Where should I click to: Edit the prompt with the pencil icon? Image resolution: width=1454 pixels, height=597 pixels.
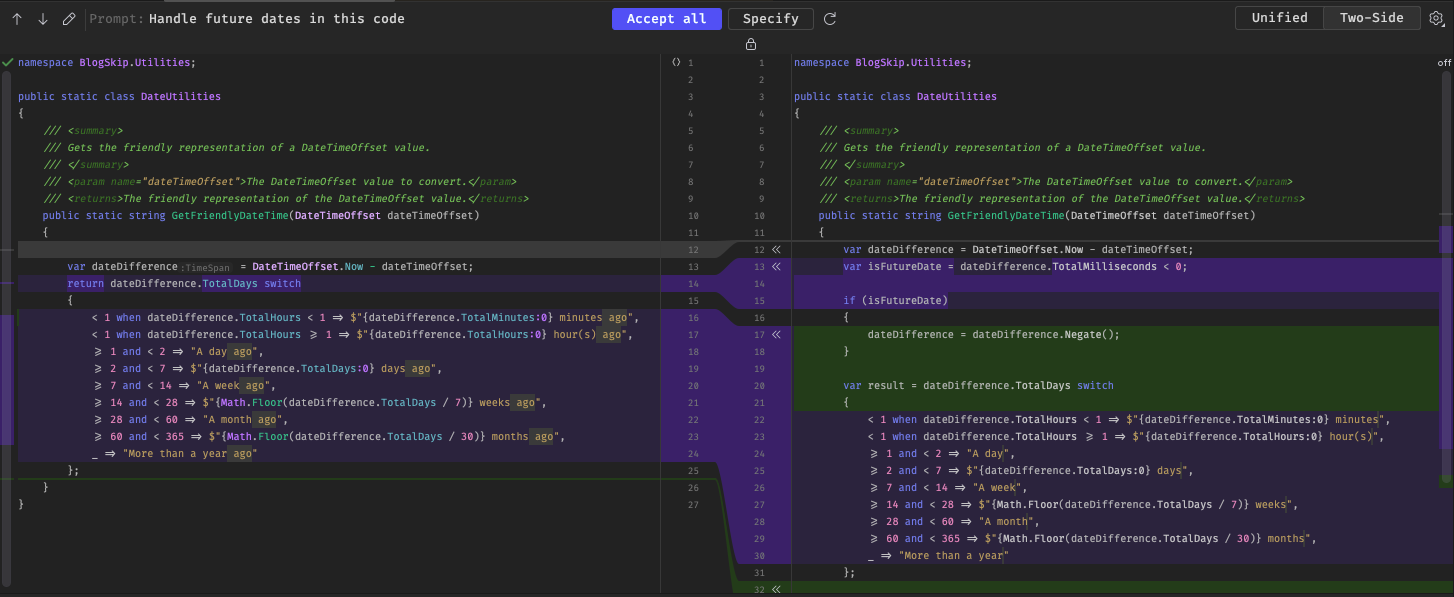[67, 18]
